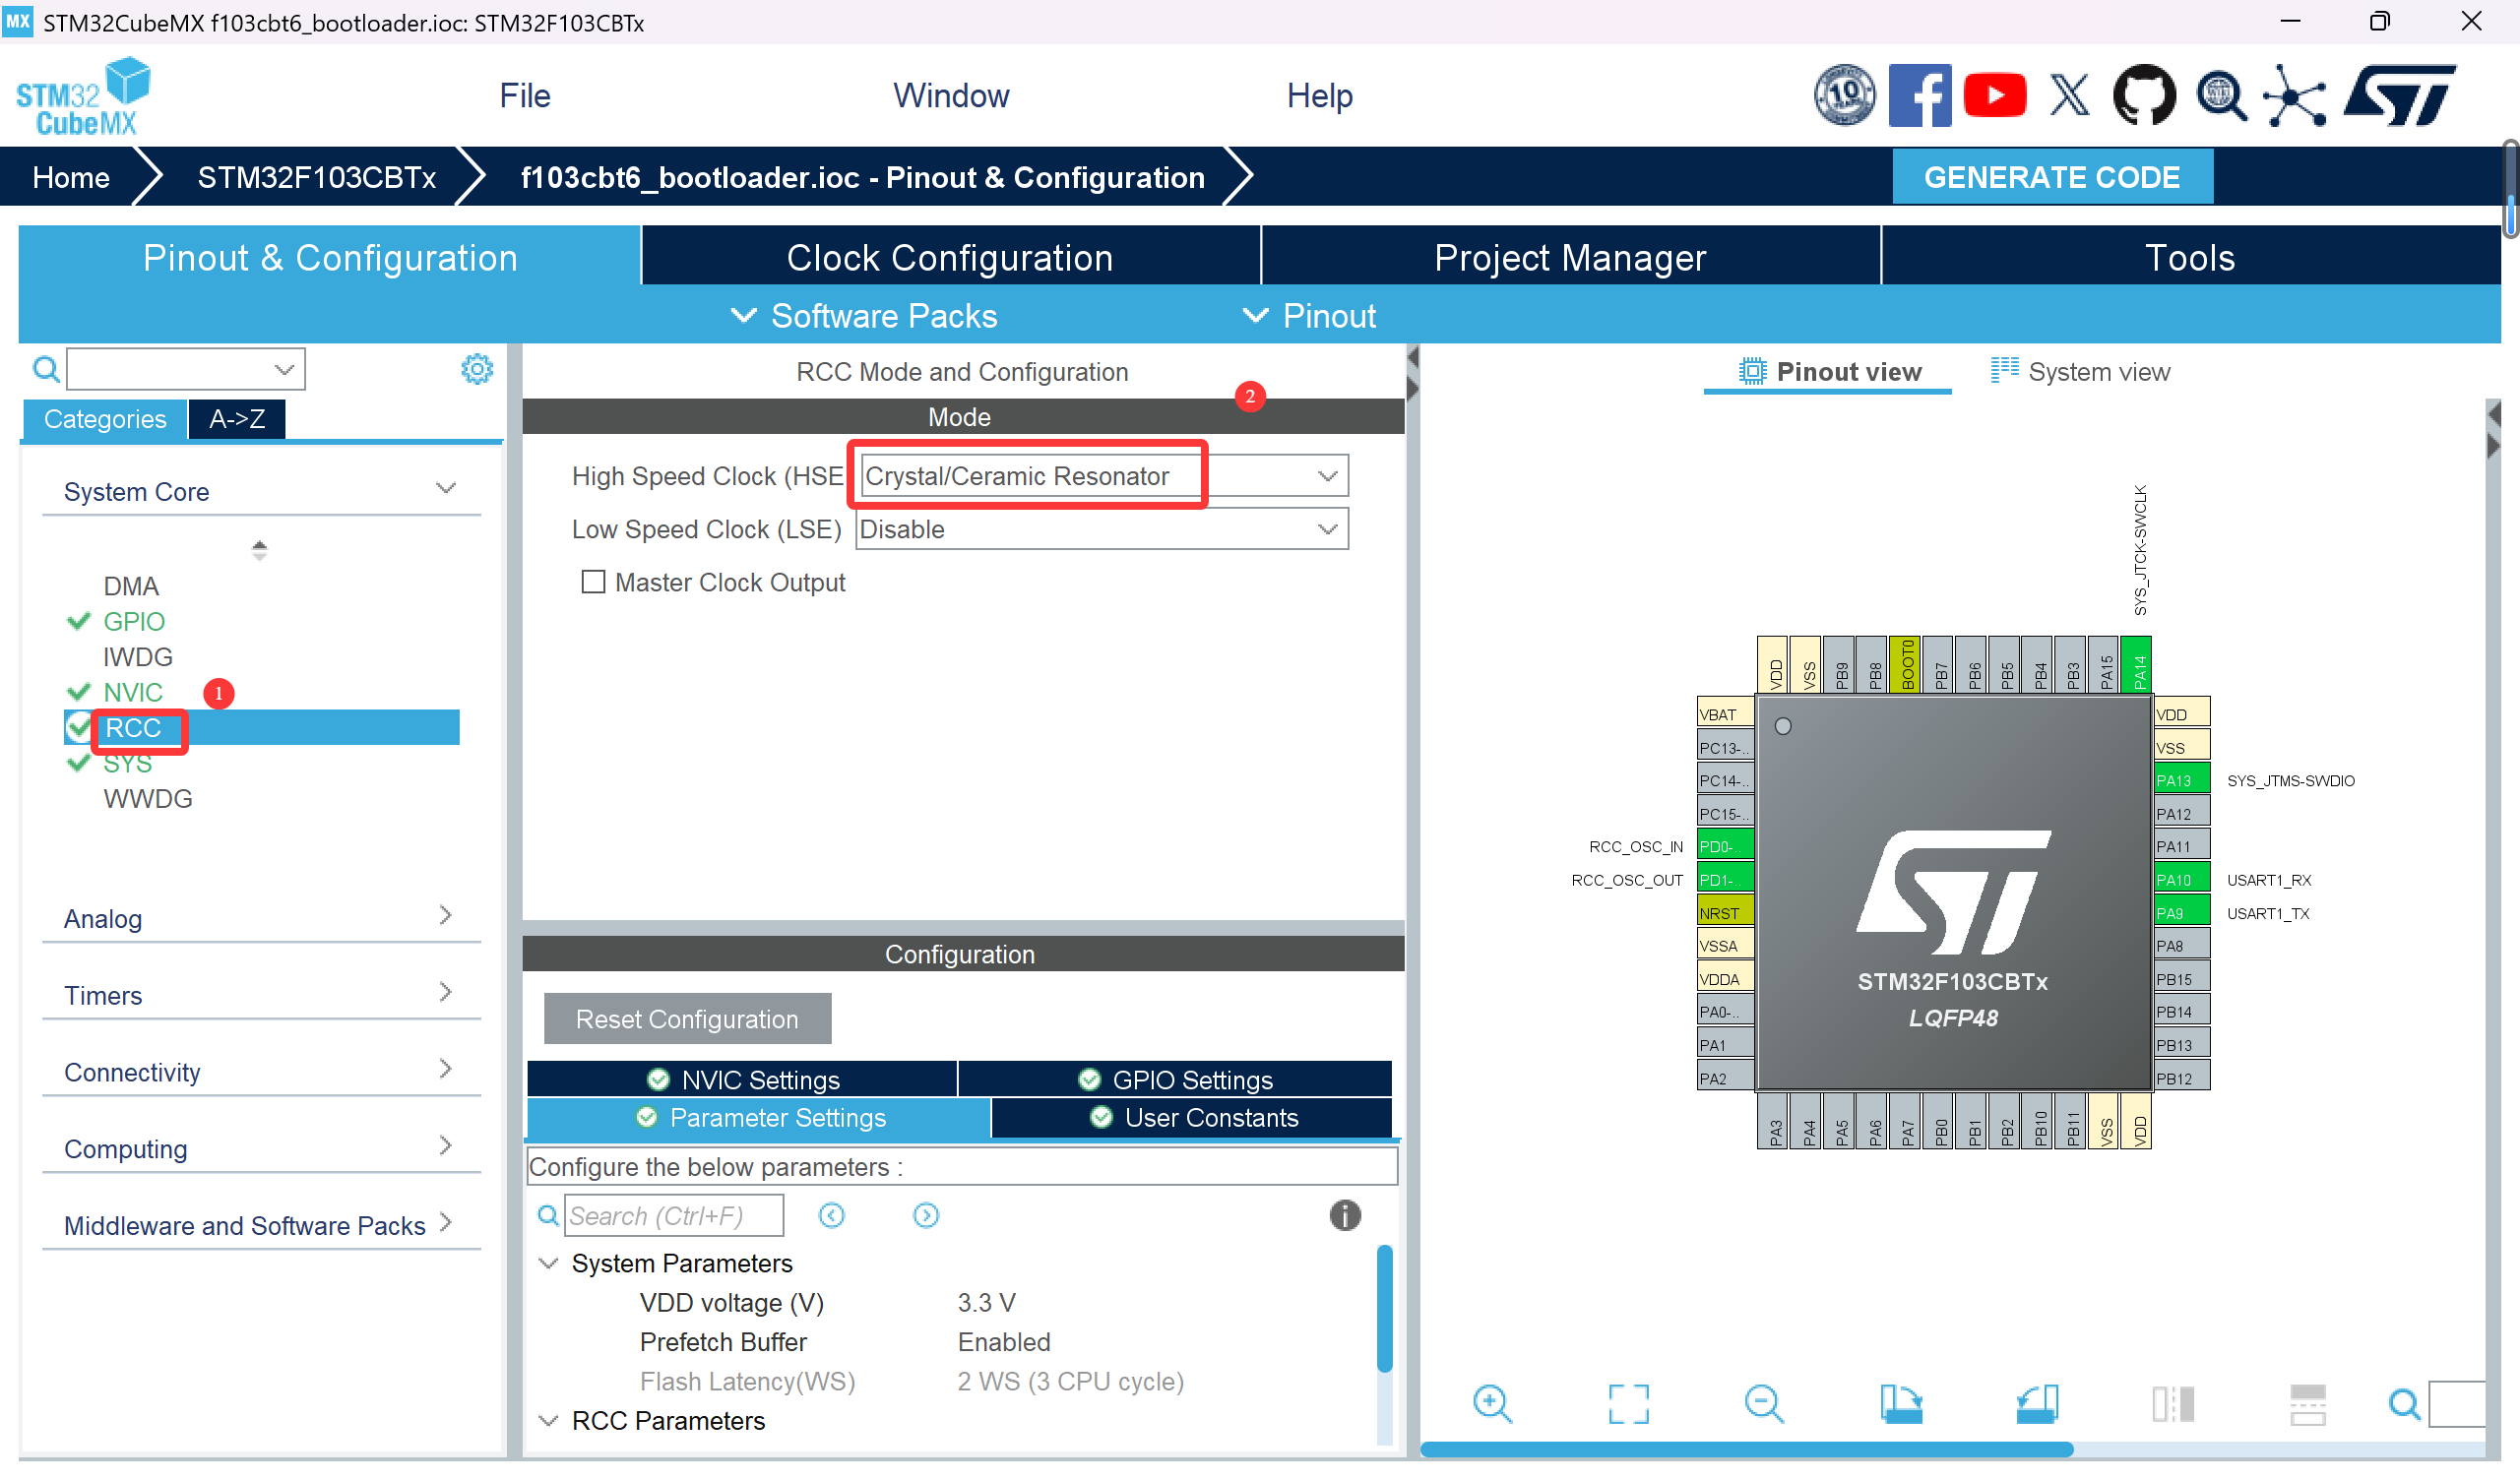Zoom out on the pinout view

click(x=1764, y=1403)
